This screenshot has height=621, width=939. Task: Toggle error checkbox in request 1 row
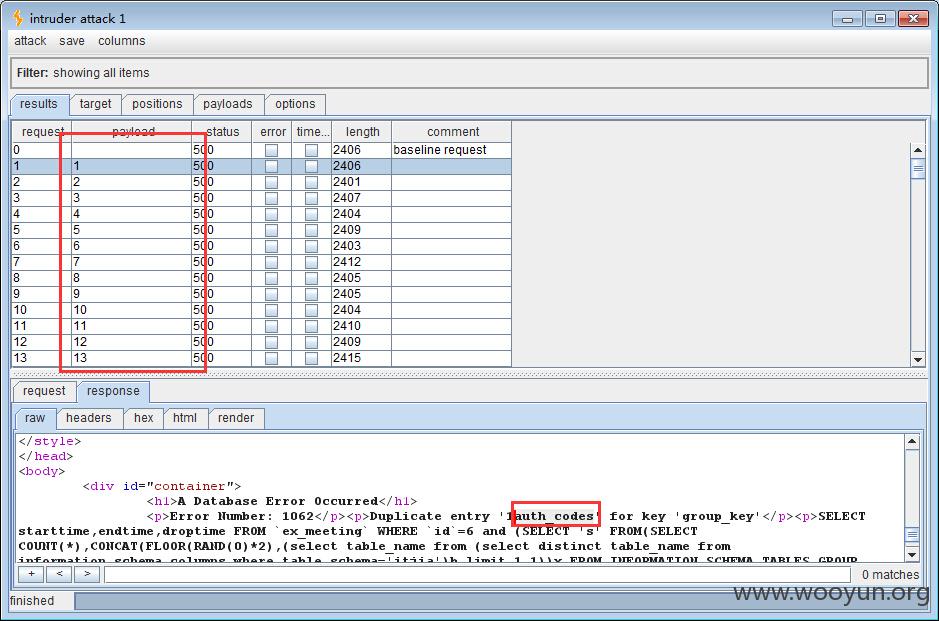pos(271,166)
